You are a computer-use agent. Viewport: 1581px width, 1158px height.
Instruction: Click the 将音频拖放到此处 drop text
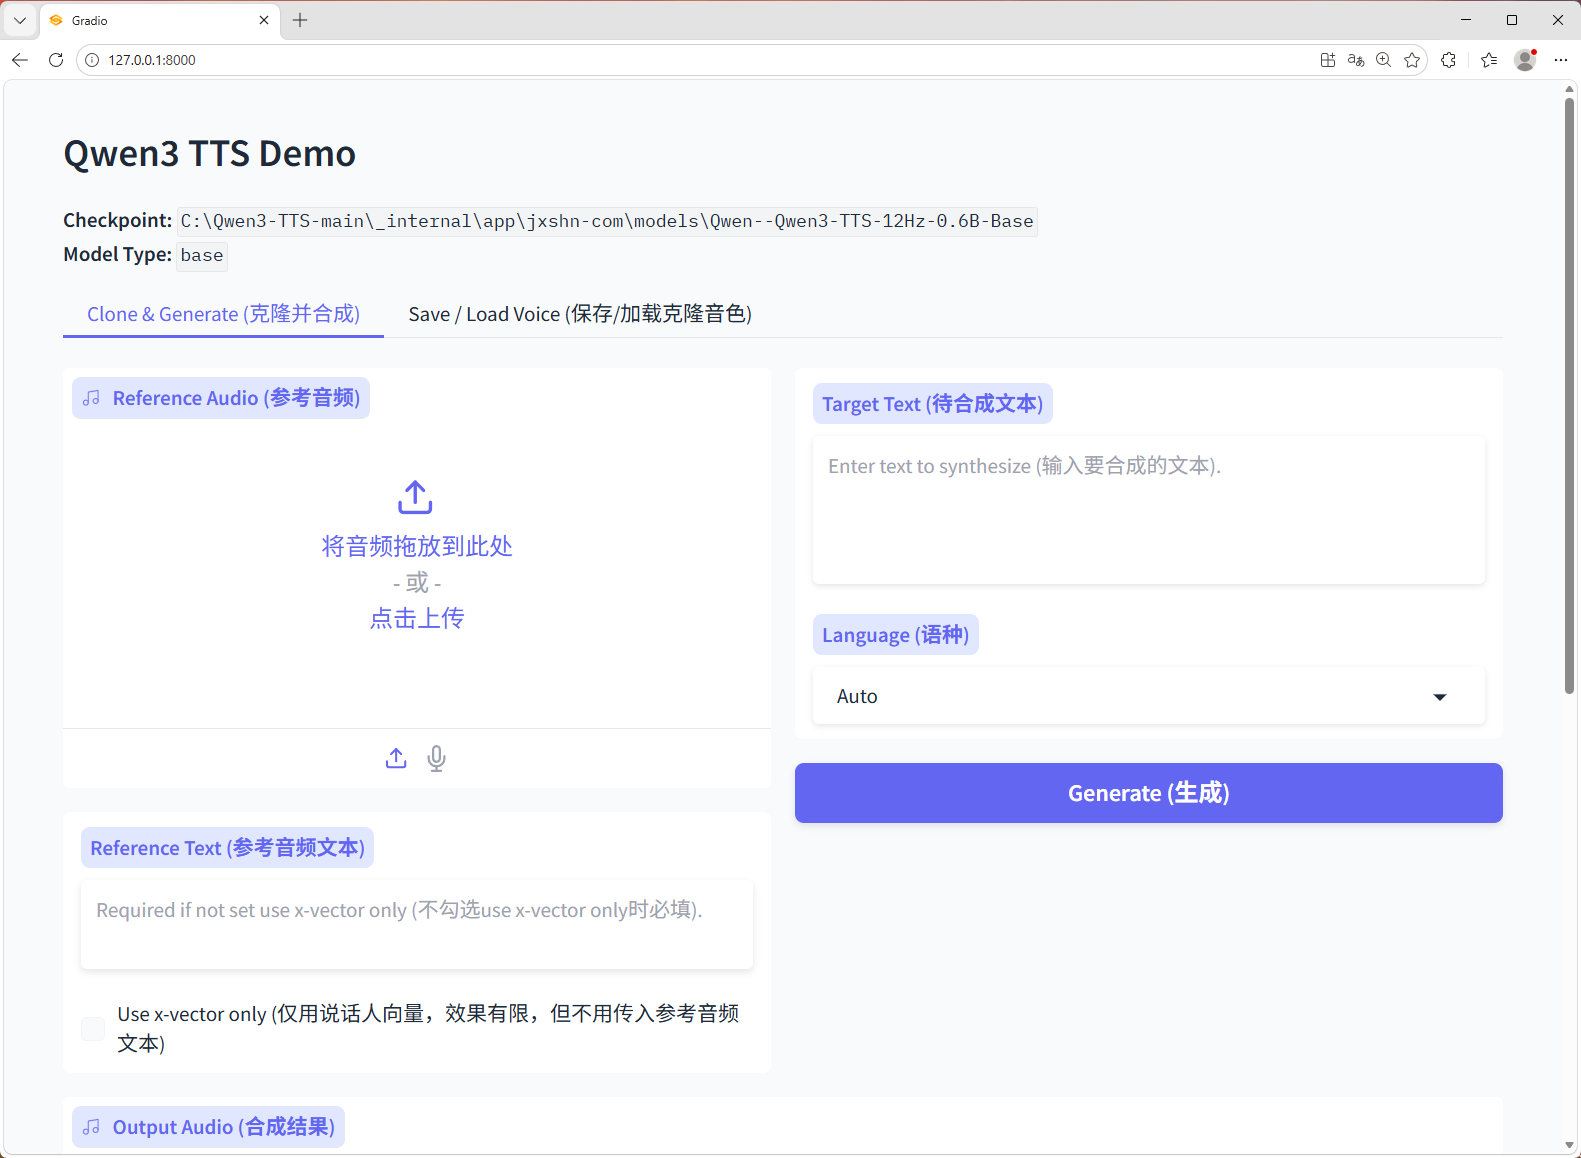pyautogui.click(x=417, y=546)
